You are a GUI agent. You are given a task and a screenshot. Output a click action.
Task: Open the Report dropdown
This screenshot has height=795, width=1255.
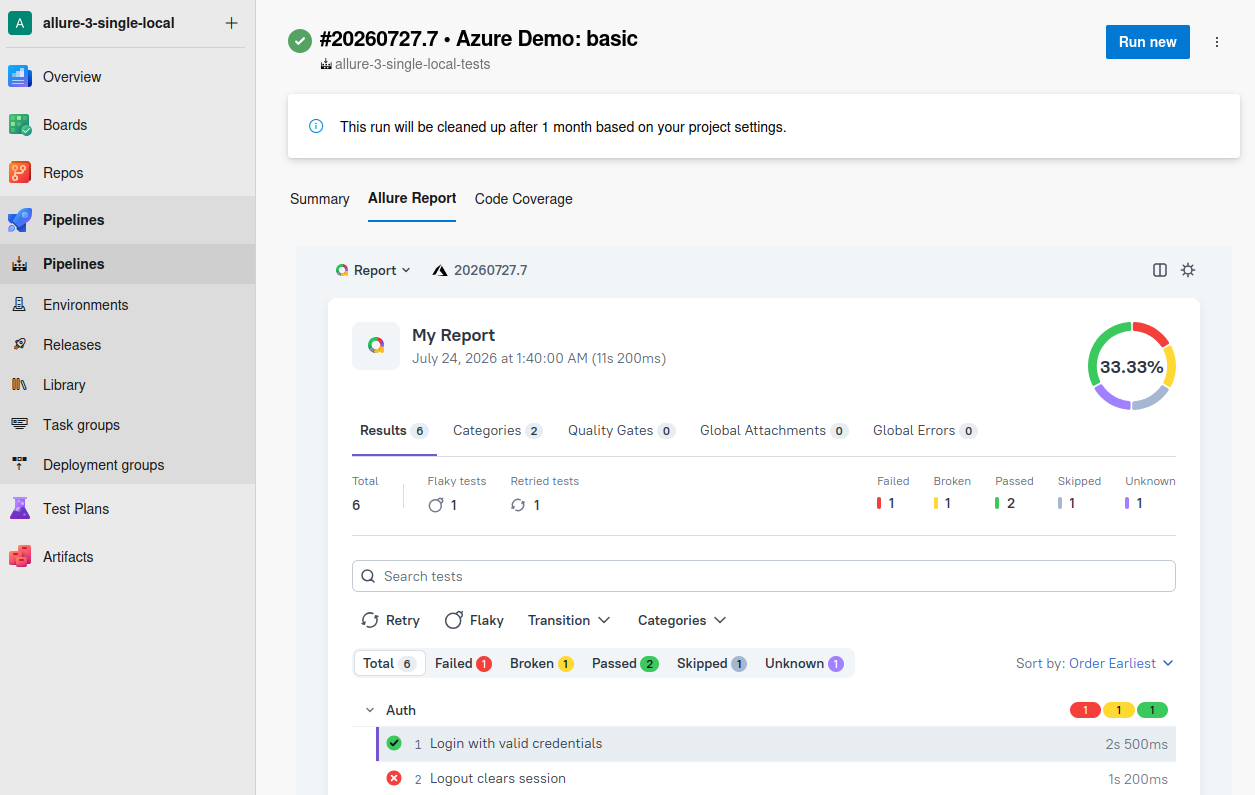[x=373, y=270]
